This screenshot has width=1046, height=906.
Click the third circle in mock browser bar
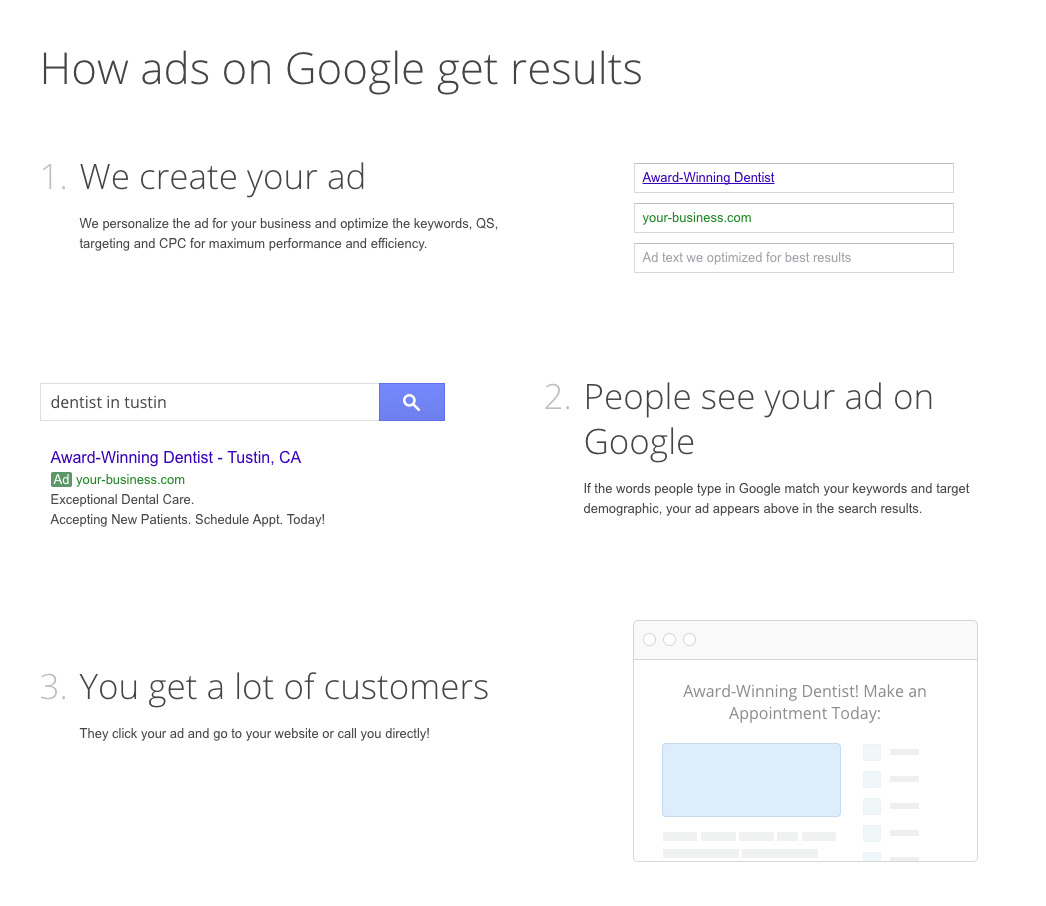tap(689, 640)
